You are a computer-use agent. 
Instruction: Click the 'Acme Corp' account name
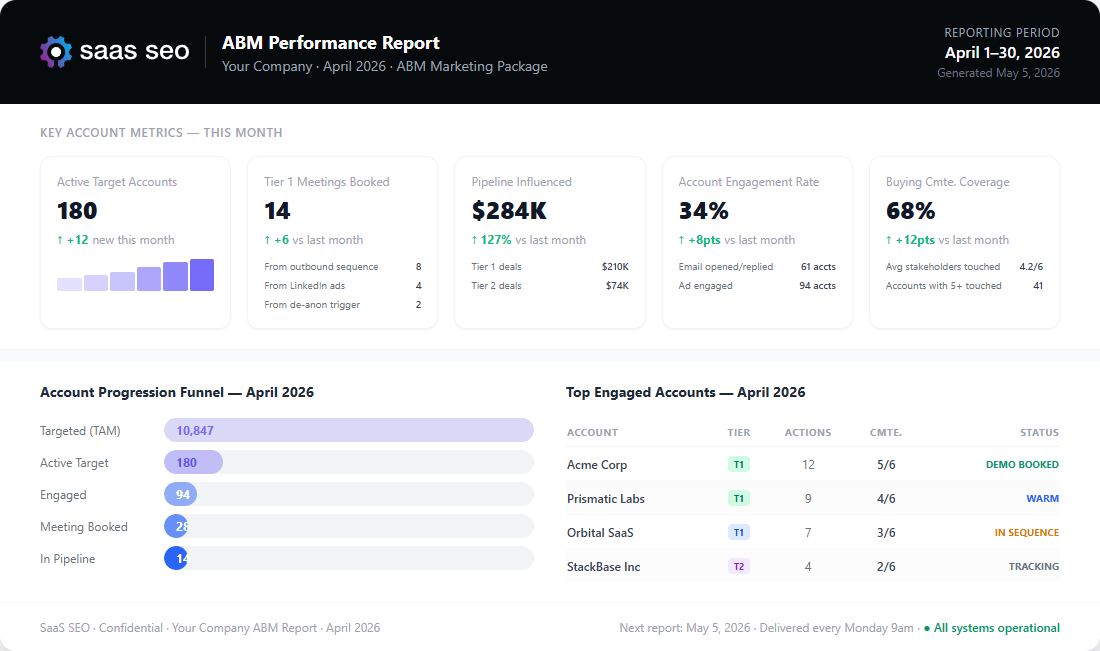[x=597, y=464]
